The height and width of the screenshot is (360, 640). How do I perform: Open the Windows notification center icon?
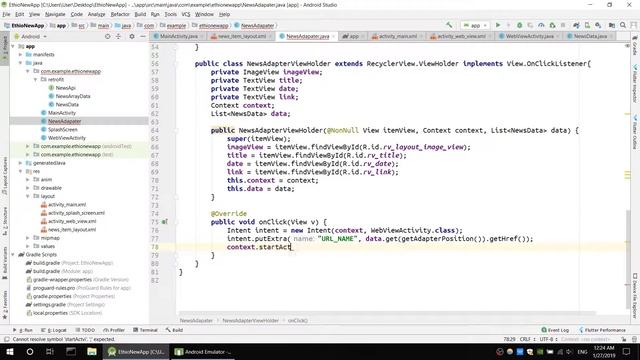[627, 351]
